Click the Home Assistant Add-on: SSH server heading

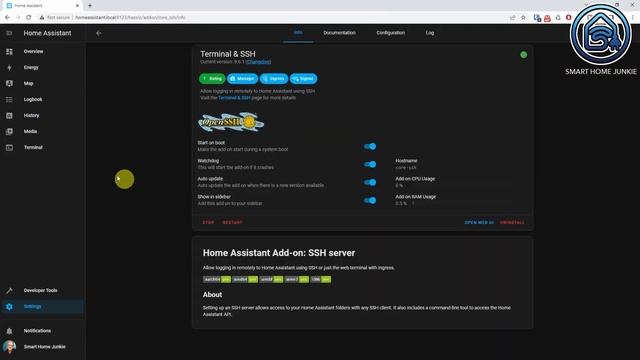[279, 253]
